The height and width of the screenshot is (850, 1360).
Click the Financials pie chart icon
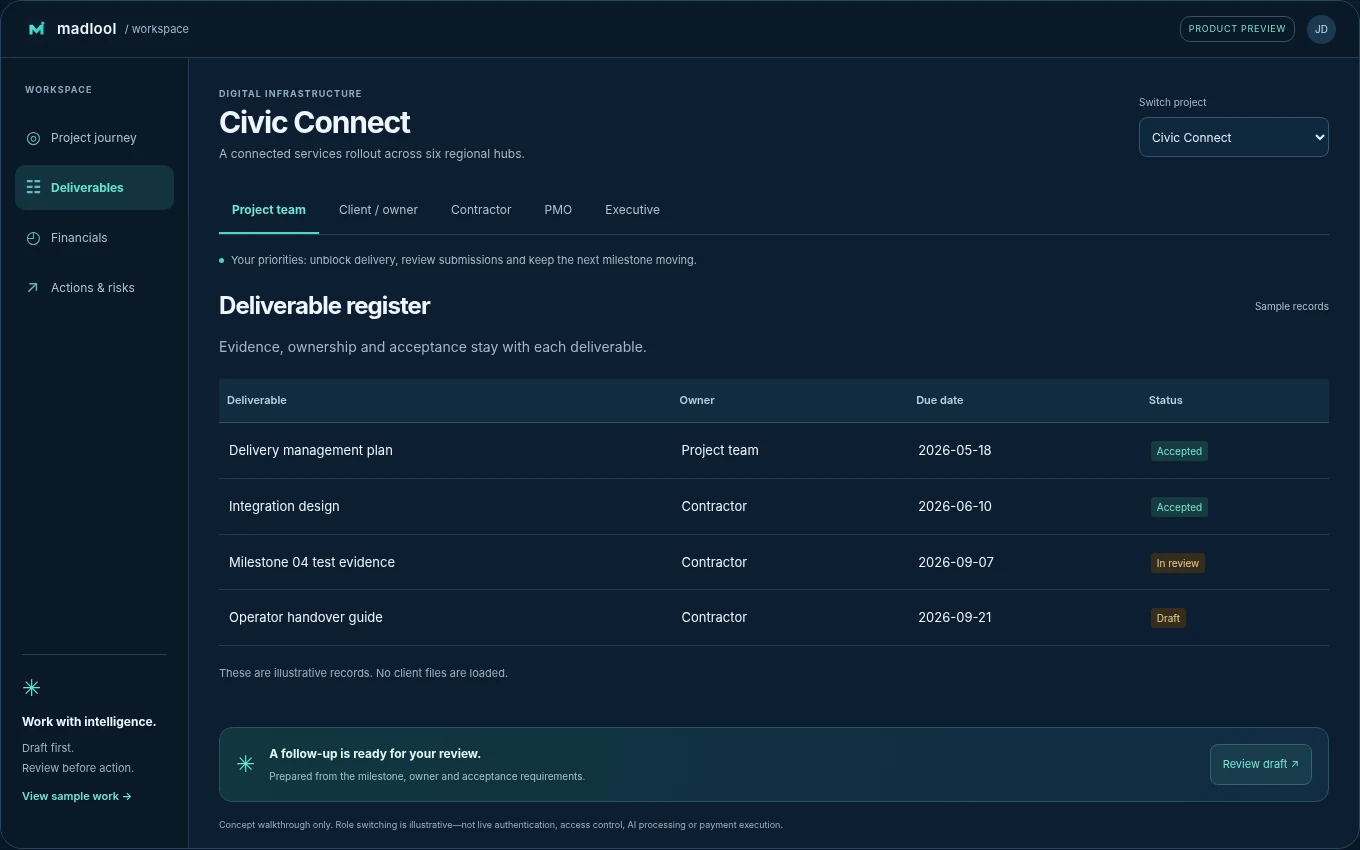click(33, 238)
